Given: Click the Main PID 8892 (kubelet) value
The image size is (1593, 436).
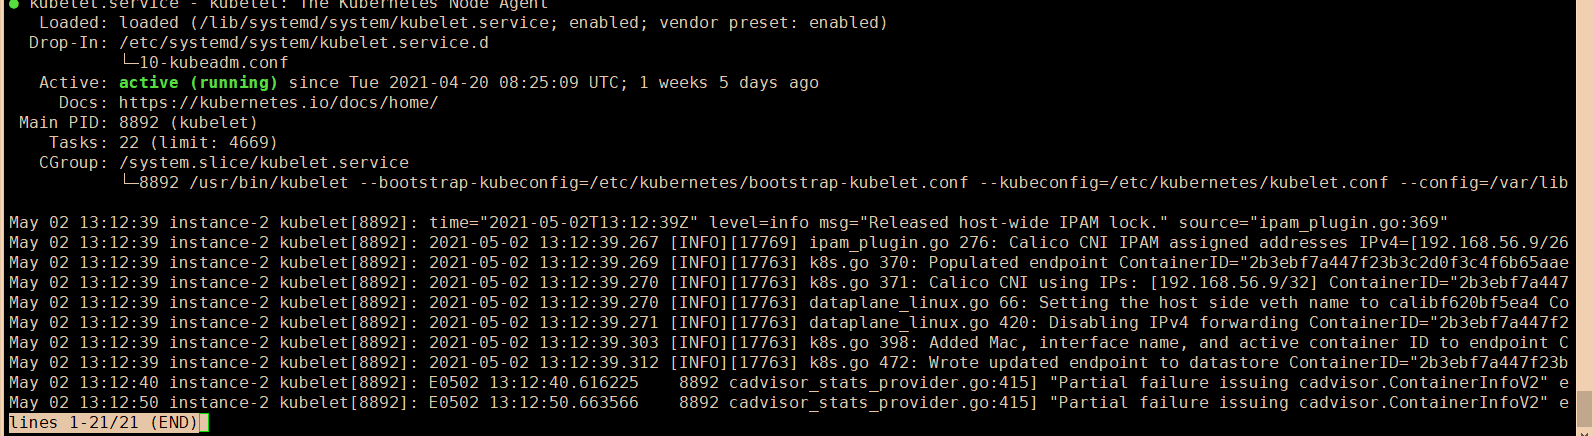Looking at the screenshot, I should point(188,123).
